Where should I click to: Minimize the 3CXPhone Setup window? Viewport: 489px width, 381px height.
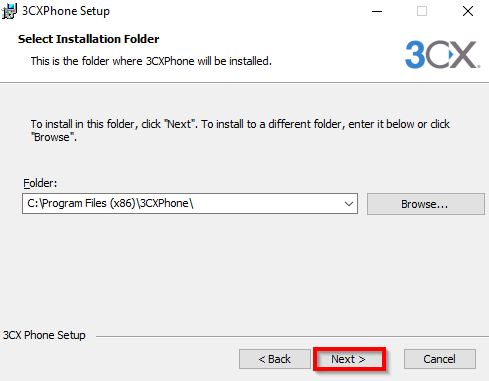(x=377, y=11)
